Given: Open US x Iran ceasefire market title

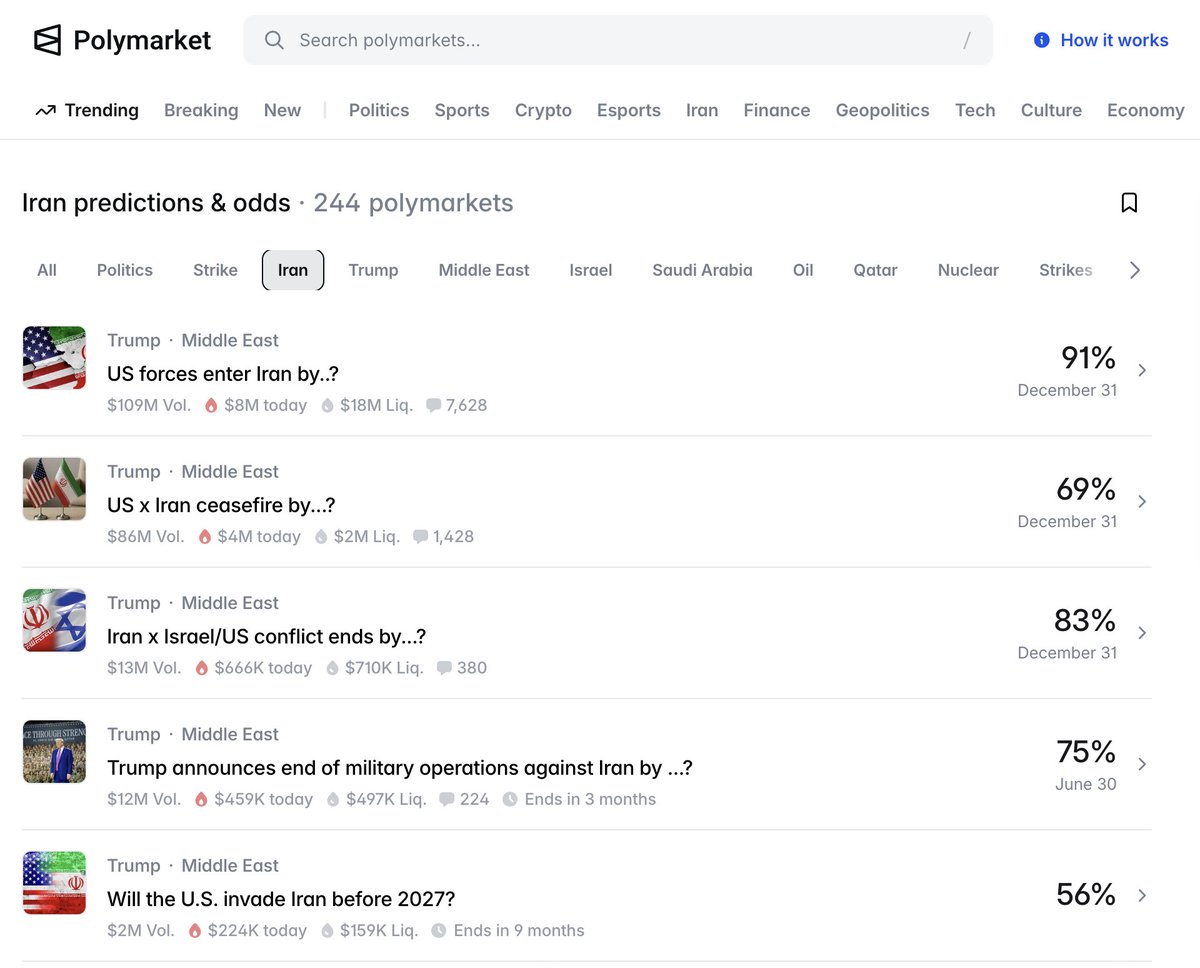Looking at the screenshot, I should (221, 505).
